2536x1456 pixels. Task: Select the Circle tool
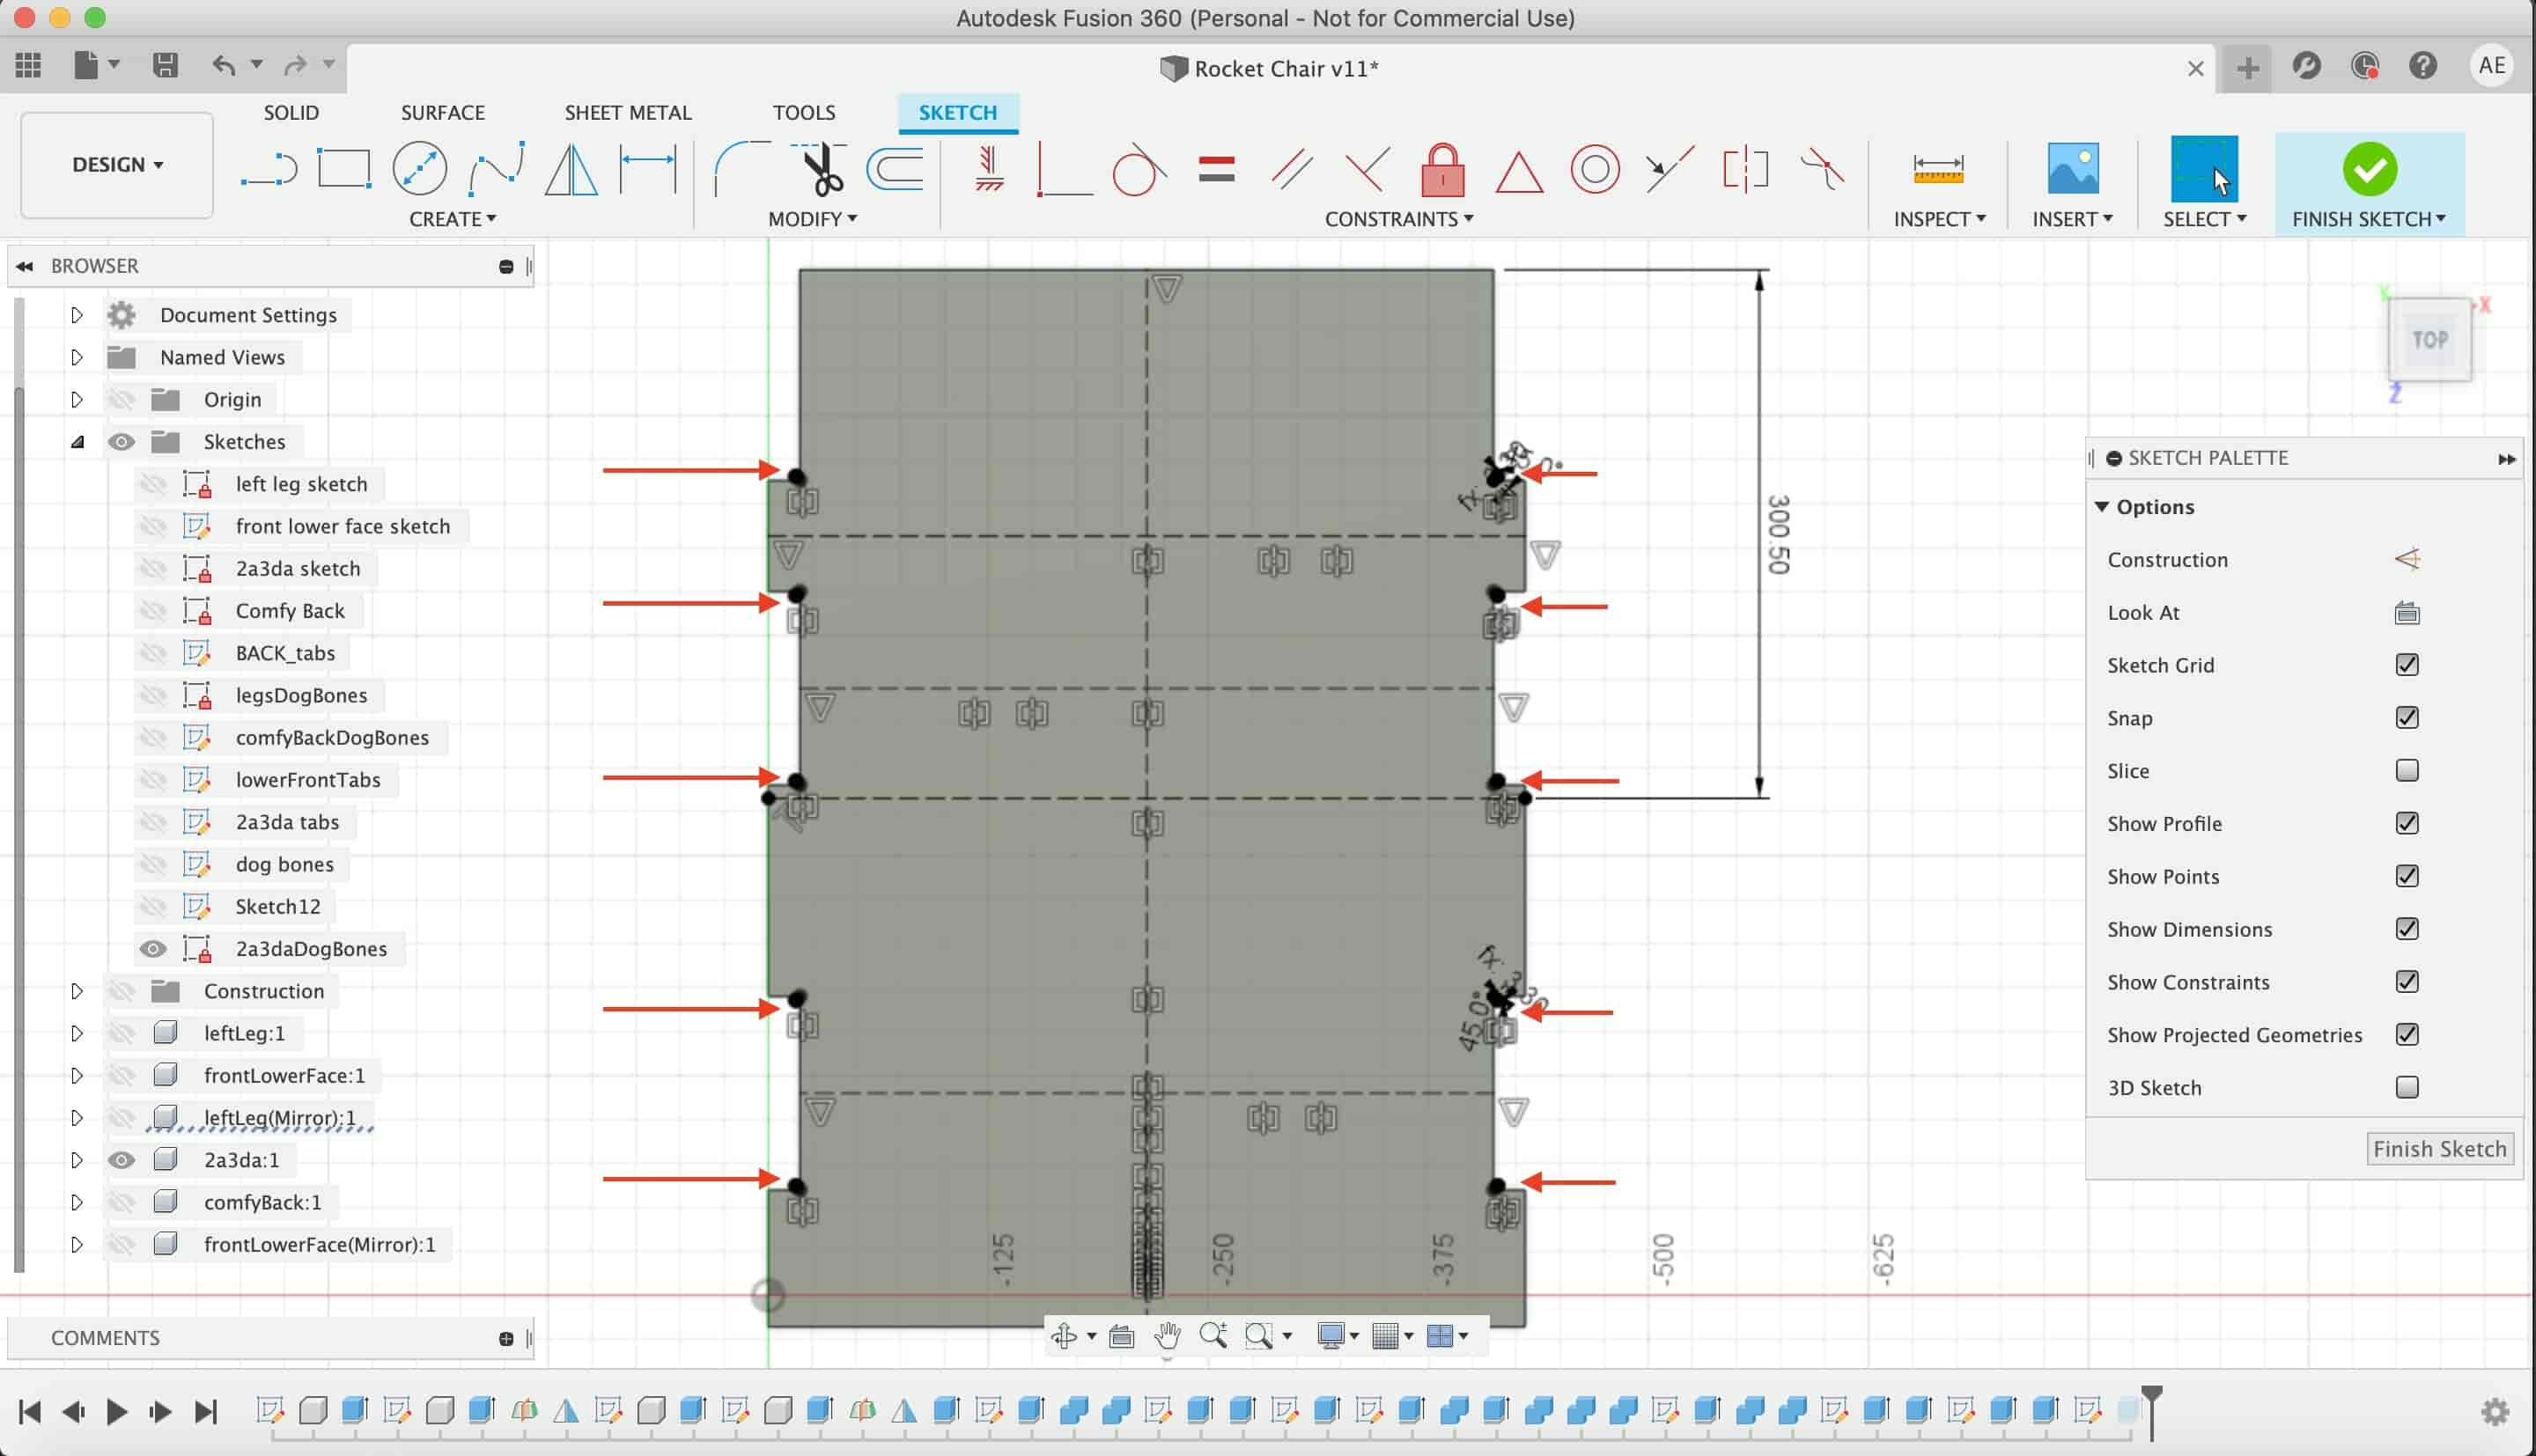tap(419, 168)
